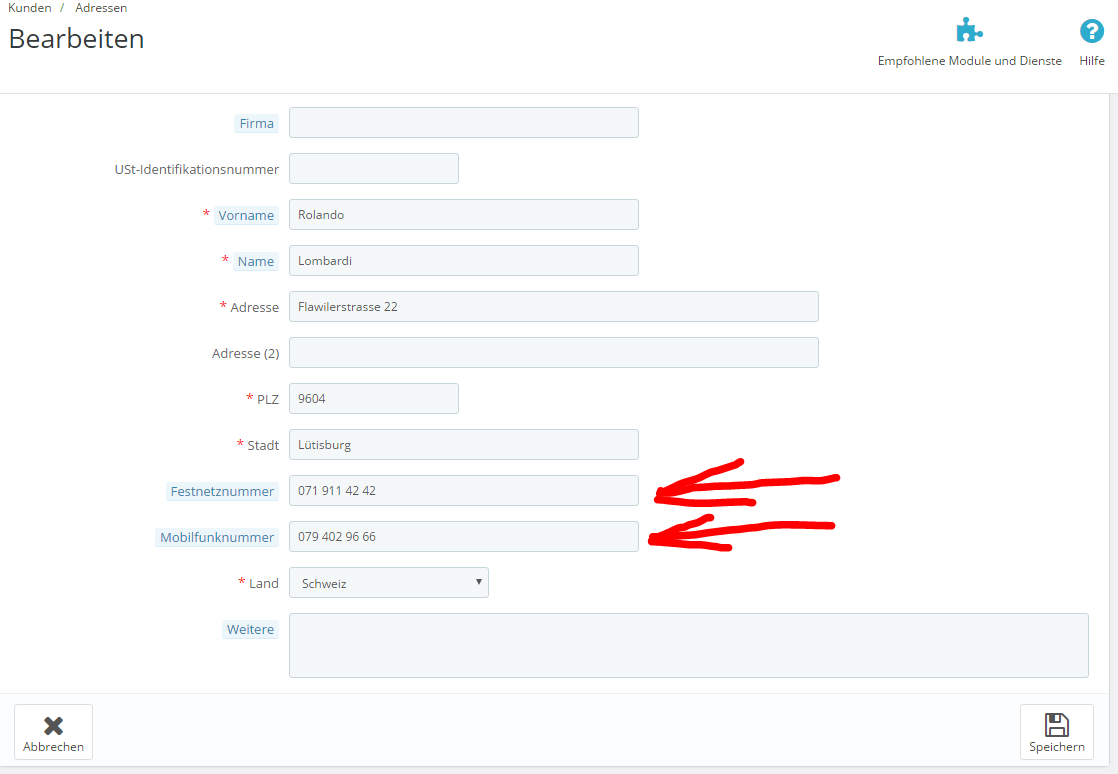Screen dimensions: 1118x774
Task: Click the Festnetznummer label
Action: click(222, 491)
